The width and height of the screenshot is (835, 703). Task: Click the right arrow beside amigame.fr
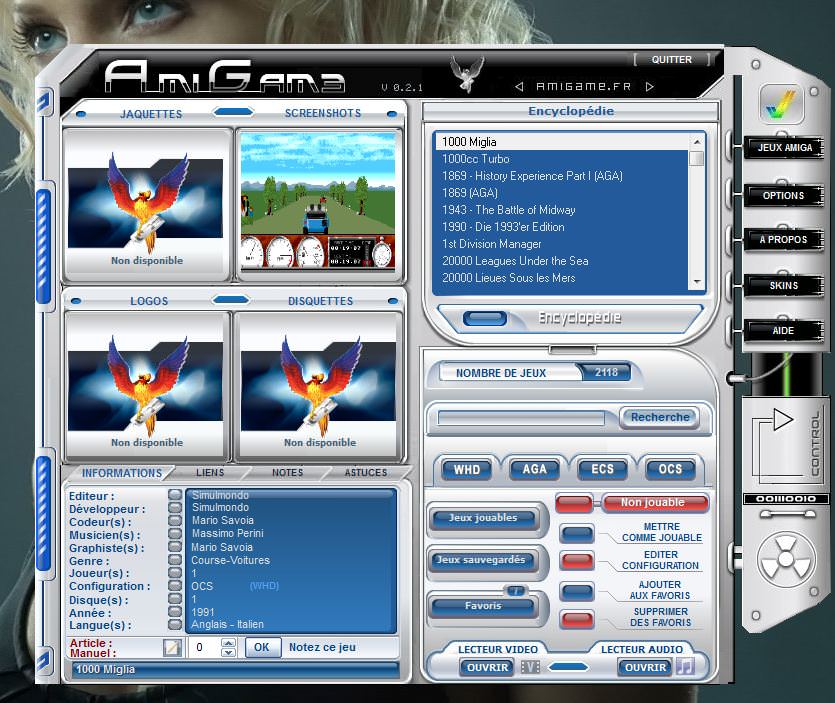[x=650, y=86]
